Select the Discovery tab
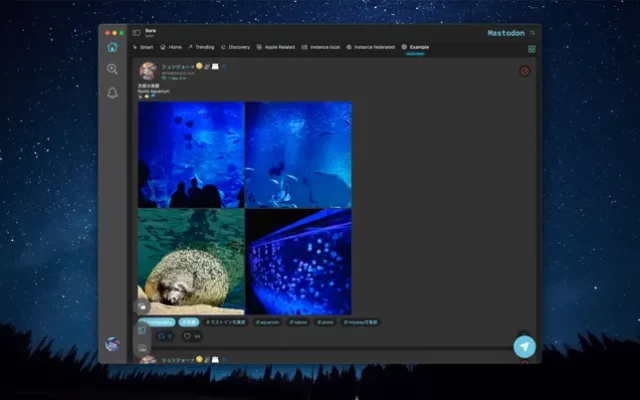Viewport: 640px width, 400px height. 236,47
